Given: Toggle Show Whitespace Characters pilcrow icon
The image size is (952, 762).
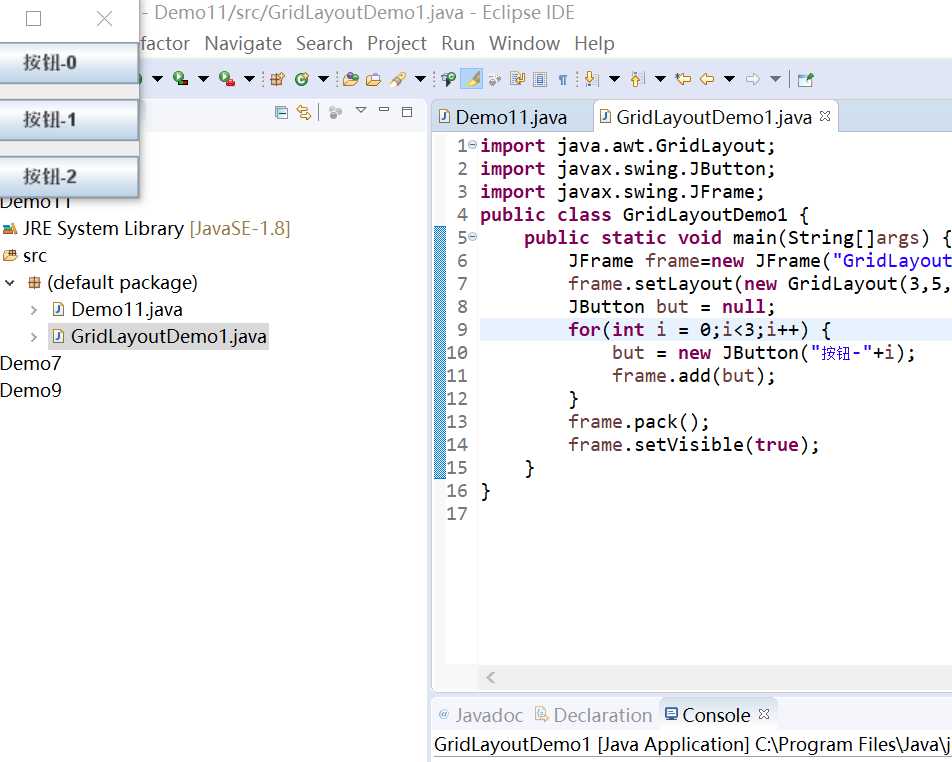Looking at the screenshot, I should point(563,79).
